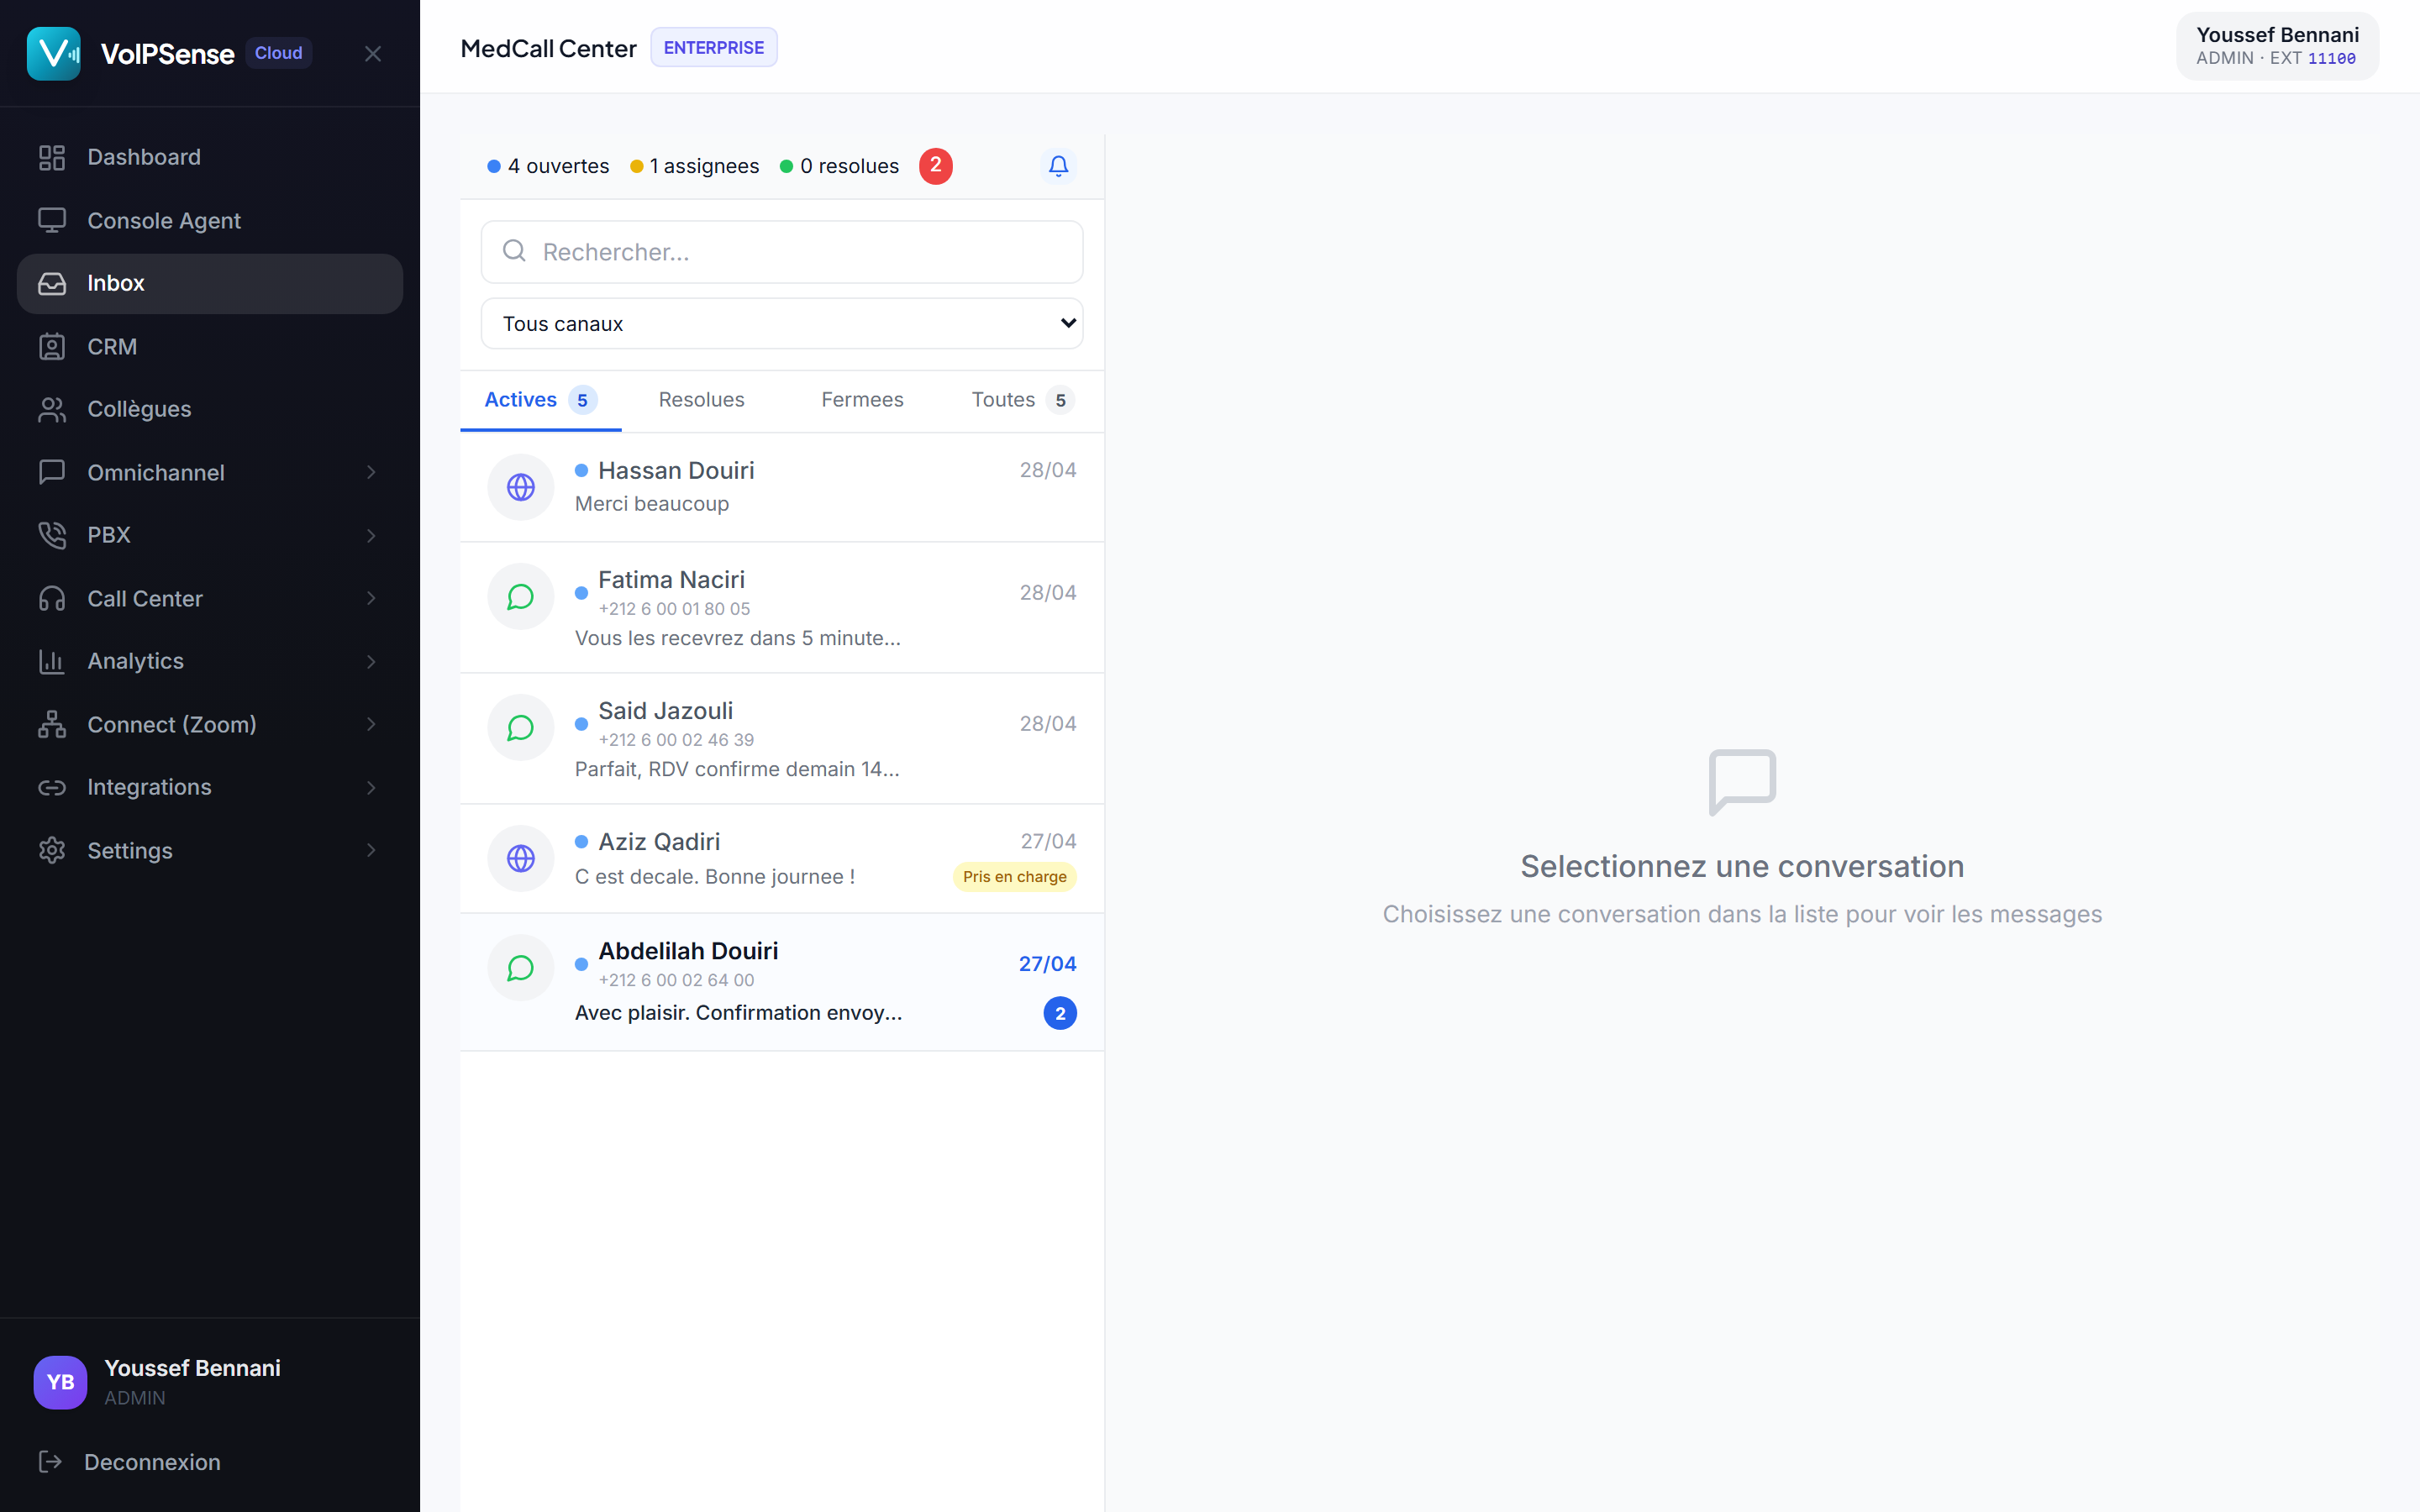Click Said Jazouli's chat bubble avatar
Screen dimensions: 2420x1512
click(x=521, y=728)
